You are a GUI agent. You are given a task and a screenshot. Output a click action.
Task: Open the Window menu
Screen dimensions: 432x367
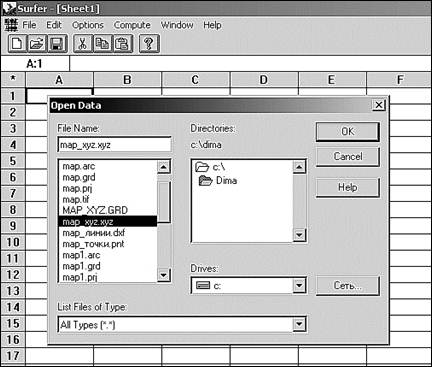[x=177, y=25]
